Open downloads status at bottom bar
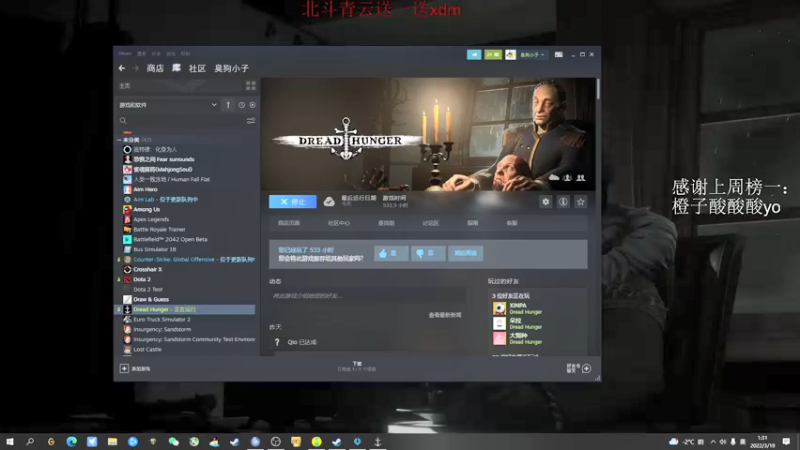 pyautogui.click(x=357, y=366)
